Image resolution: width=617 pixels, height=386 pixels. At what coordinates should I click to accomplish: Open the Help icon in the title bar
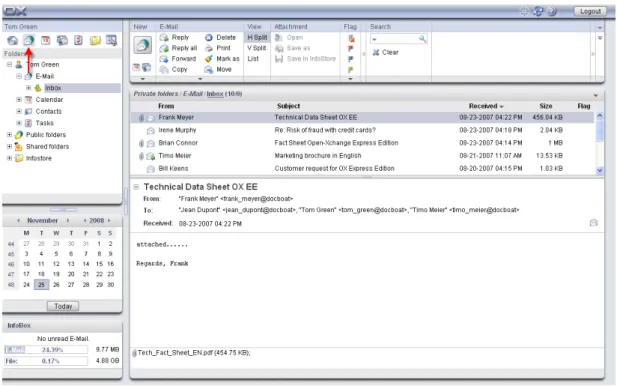point(552,11)
